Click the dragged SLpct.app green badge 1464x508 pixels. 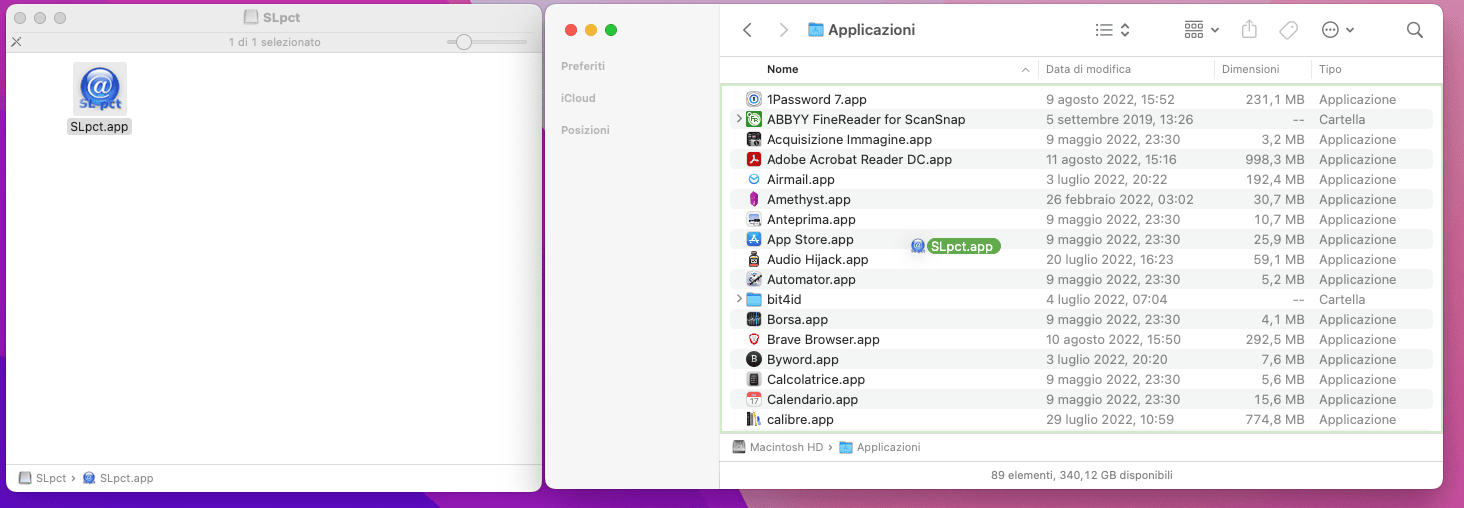(962, 246)
